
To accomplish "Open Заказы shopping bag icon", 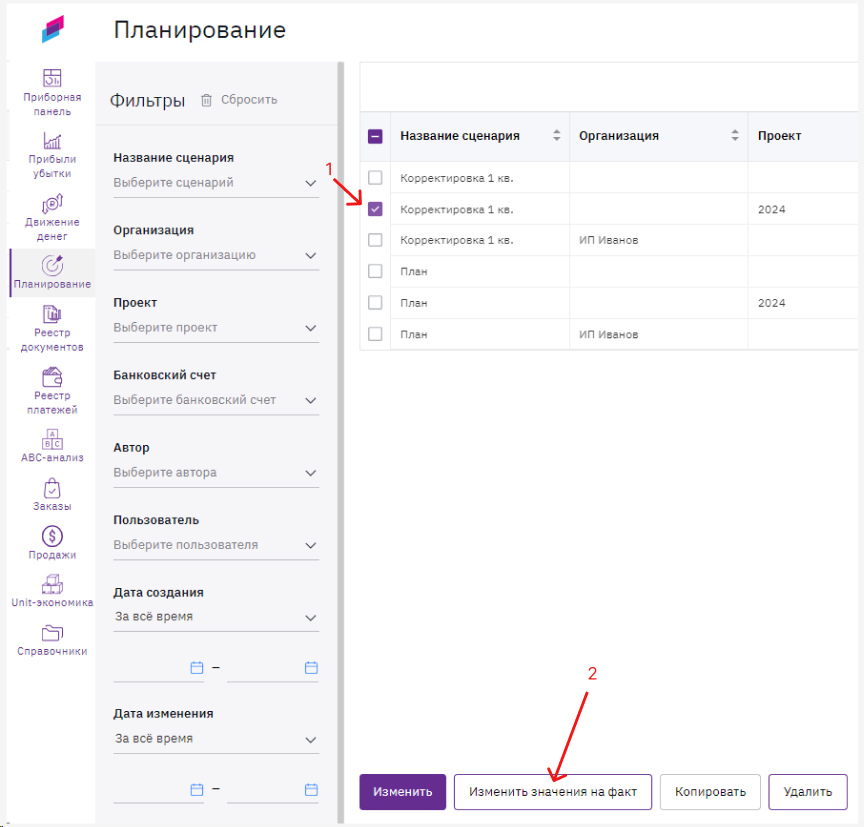I will pos(52,488).
